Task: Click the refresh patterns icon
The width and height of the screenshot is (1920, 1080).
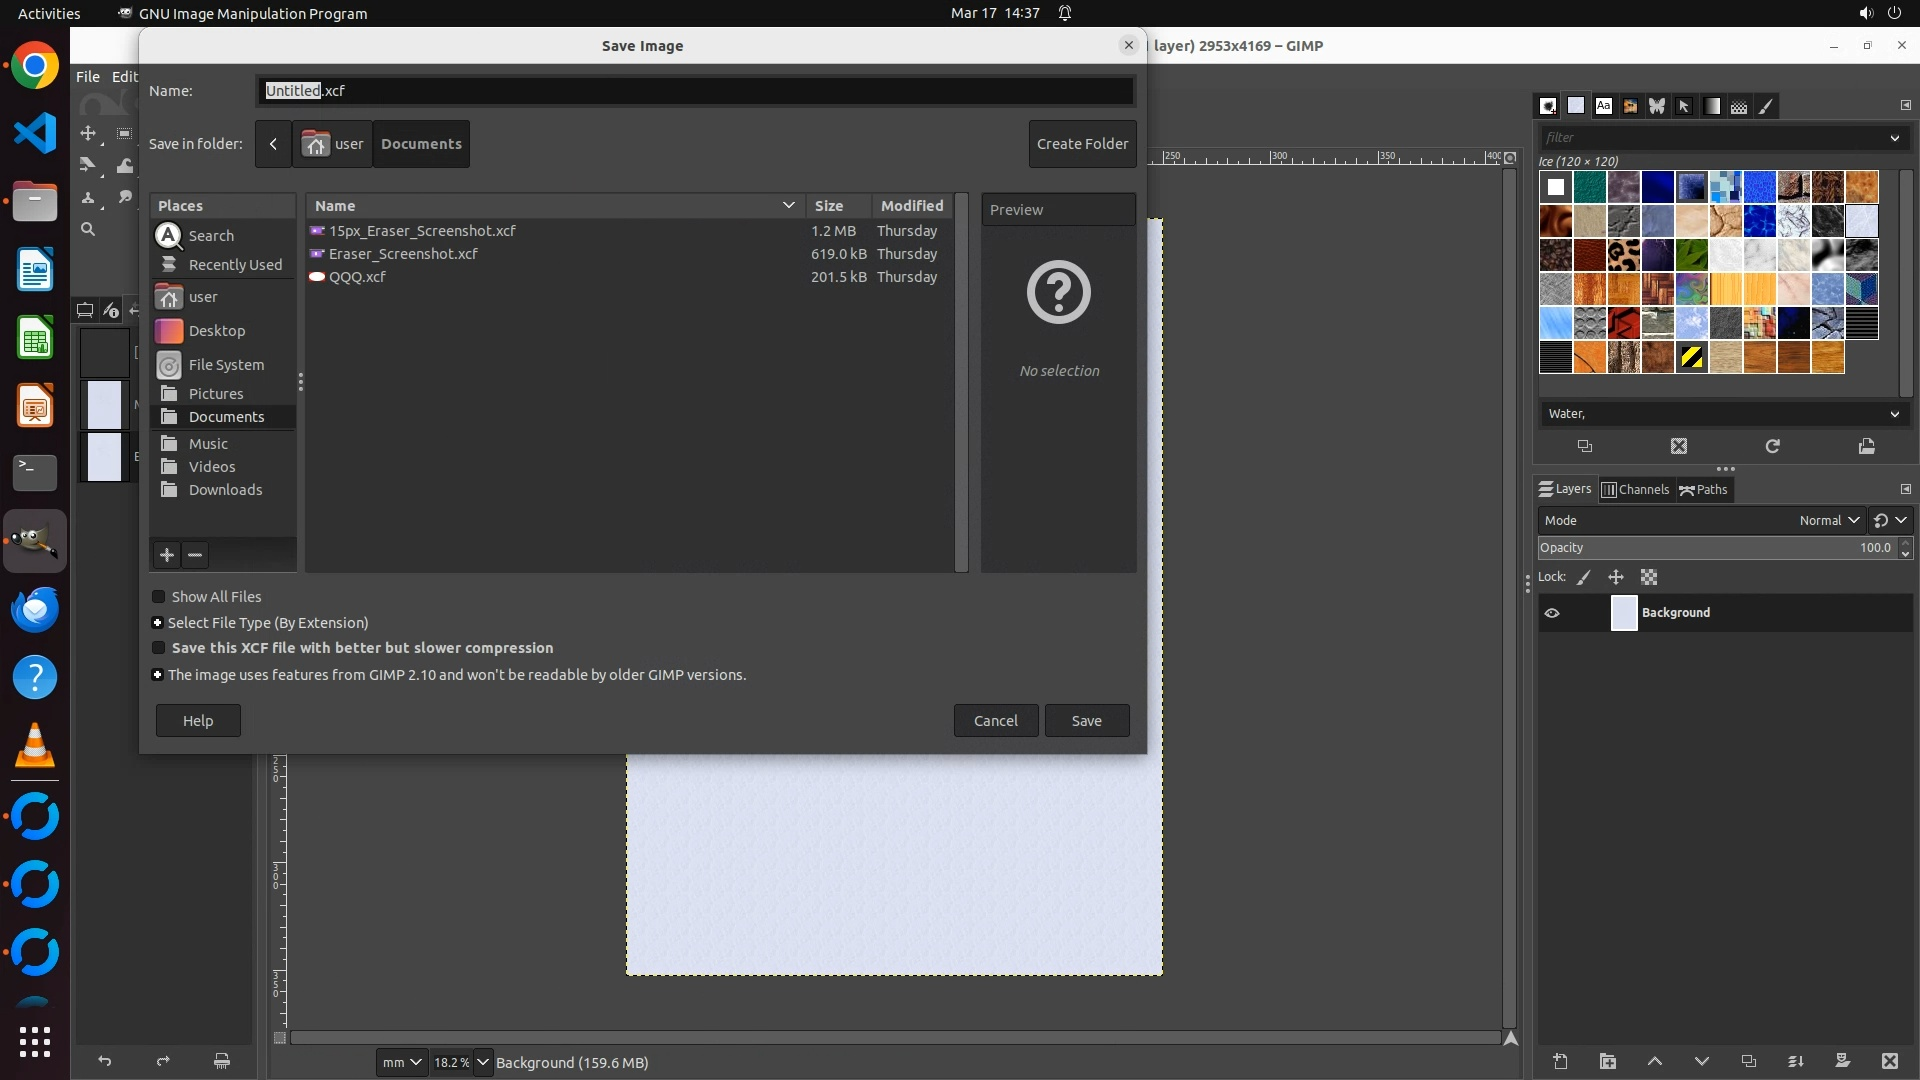Action: (x=1772, y=446)
